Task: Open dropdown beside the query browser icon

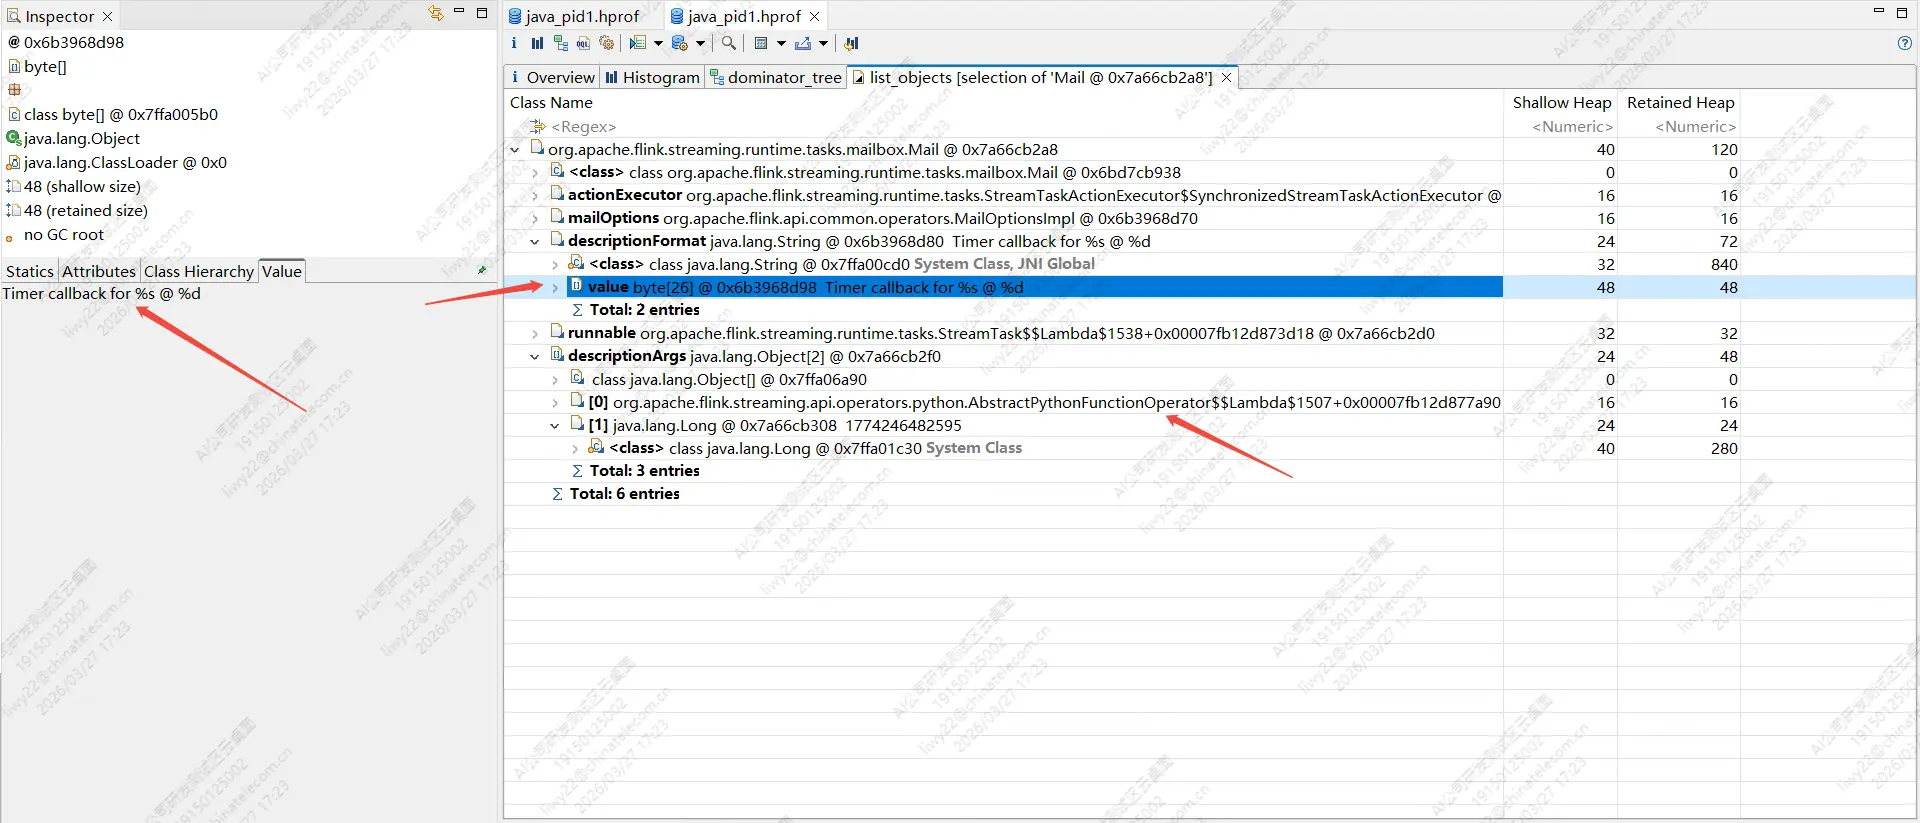Action: (700, 43)
